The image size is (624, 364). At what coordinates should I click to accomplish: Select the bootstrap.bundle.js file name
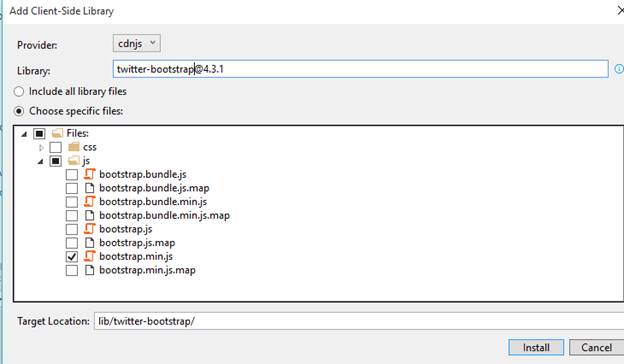coord(143,175)
